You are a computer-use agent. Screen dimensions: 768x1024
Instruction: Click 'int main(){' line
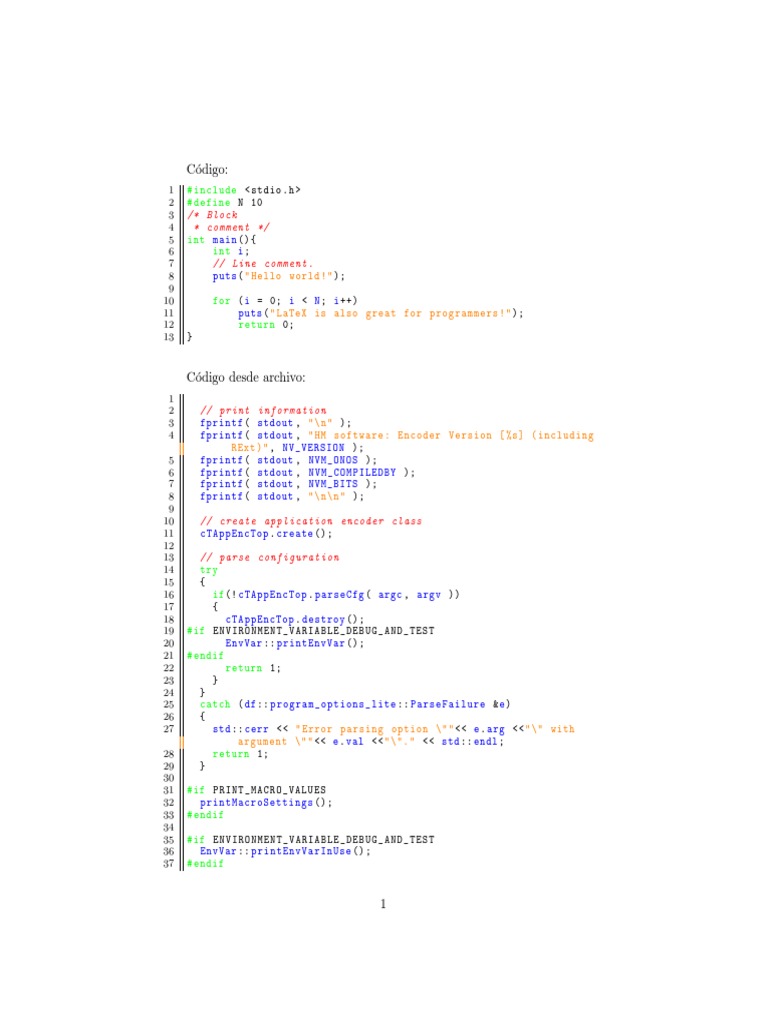[x=221, y=240]
